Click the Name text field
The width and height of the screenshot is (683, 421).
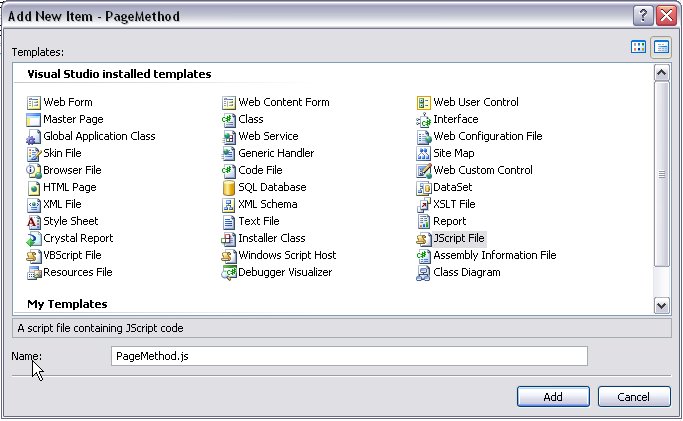point(349,356)
